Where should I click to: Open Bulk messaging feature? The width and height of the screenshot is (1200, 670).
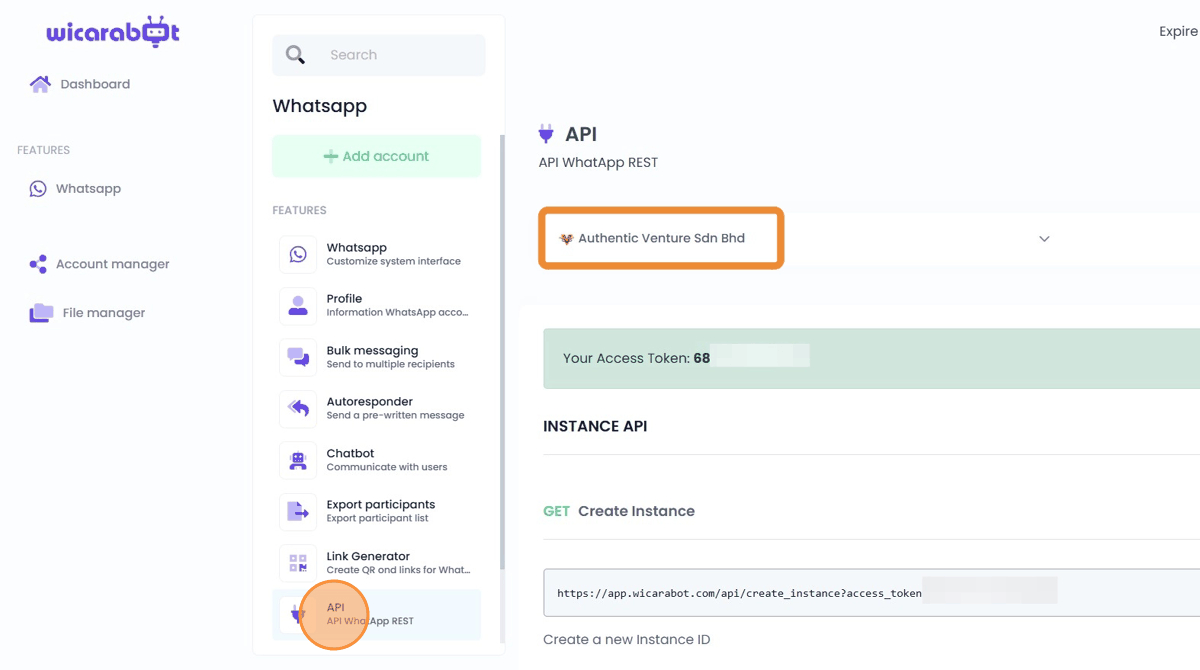tap(376, 357)
